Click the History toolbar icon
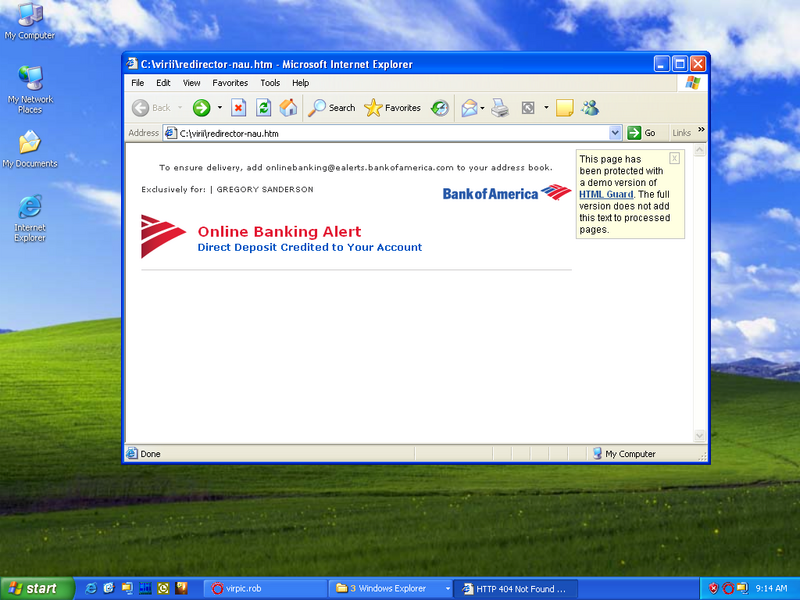Screen dimensions: 800x600 coord(439,108)
